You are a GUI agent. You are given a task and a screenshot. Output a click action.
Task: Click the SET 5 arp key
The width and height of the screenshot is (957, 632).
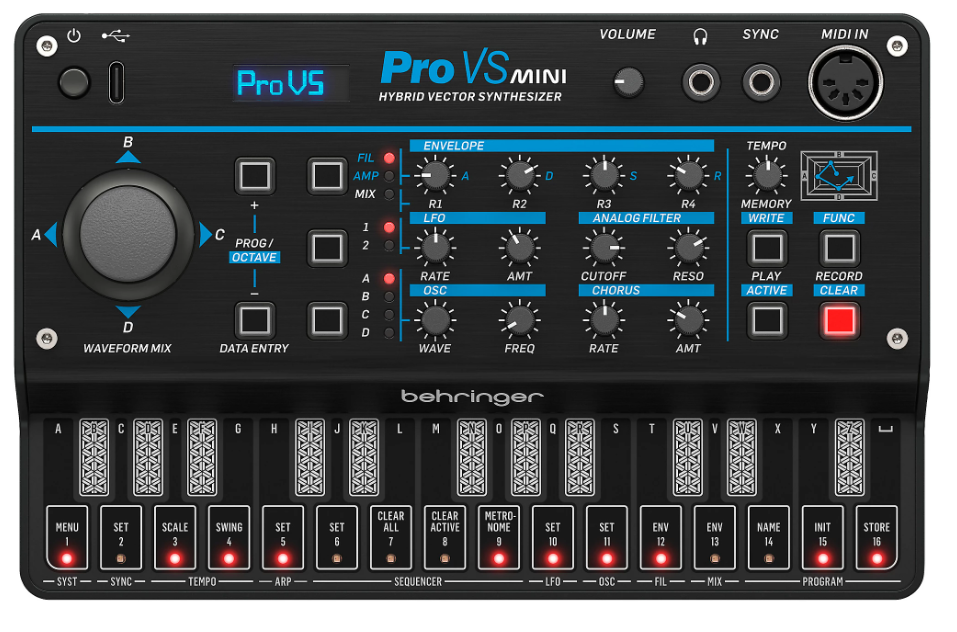283,537
